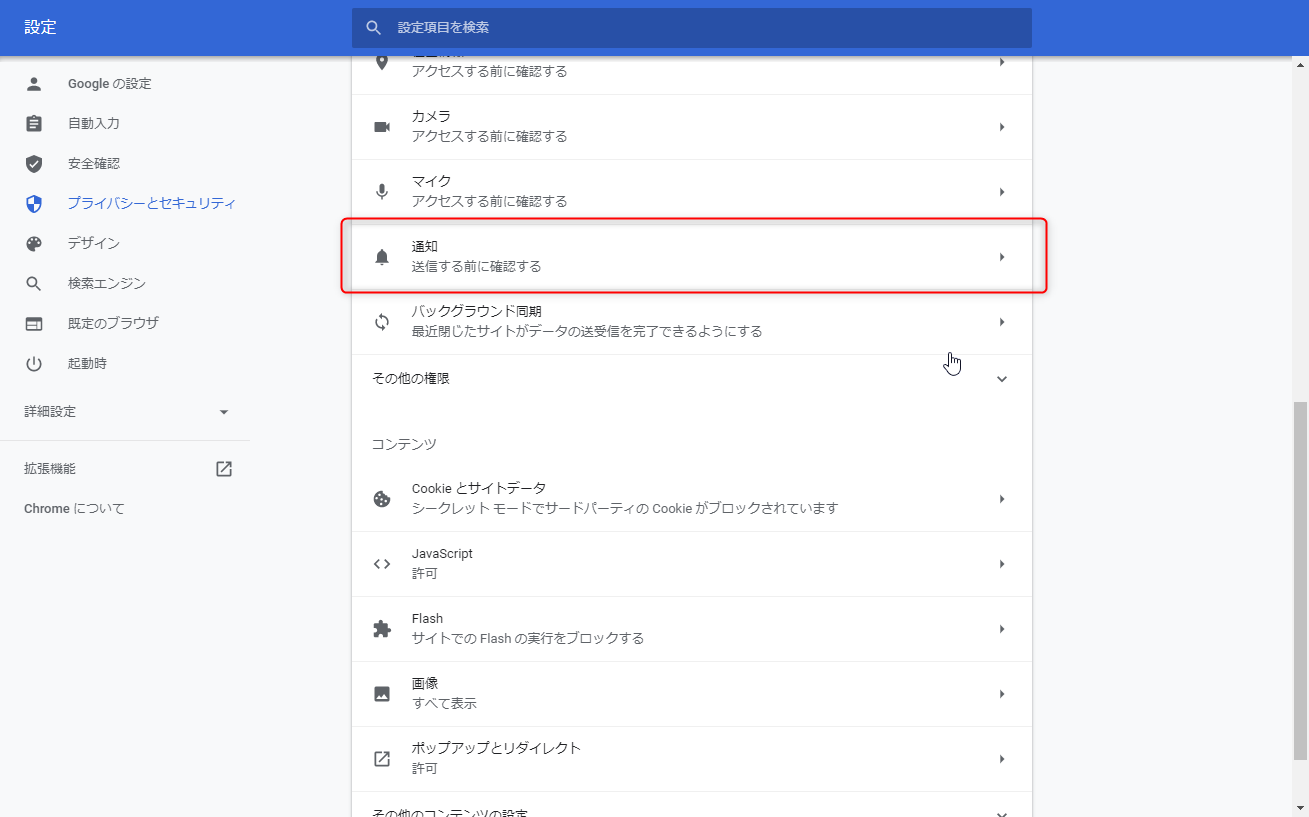
Task: Expand the その他の権限 section
Action: (1002, 380)
